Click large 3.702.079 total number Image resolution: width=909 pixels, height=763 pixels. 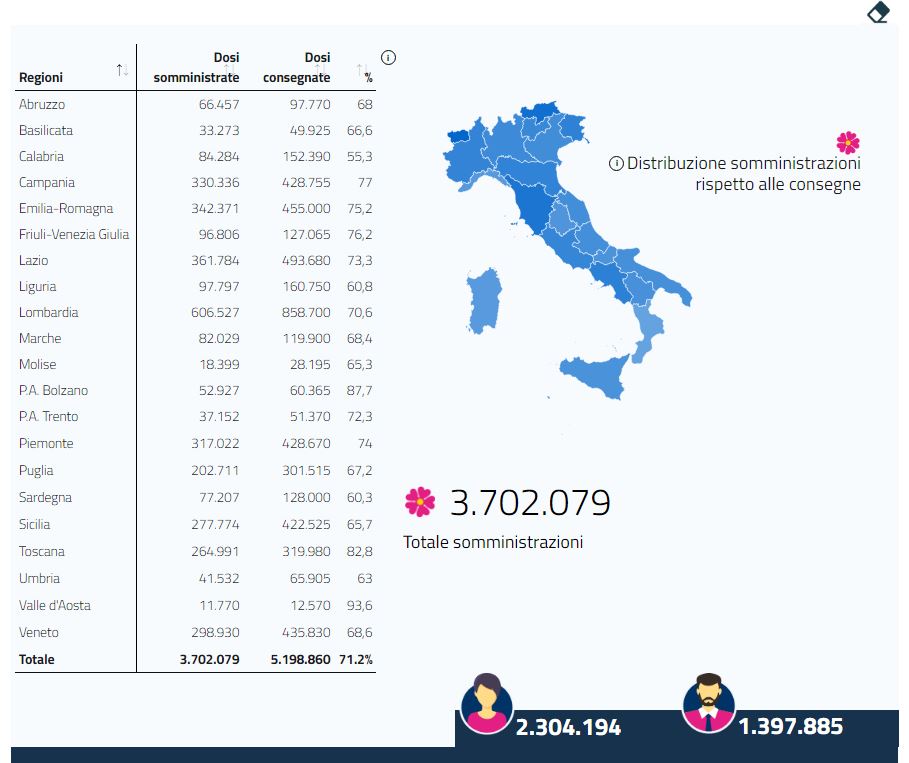point(530,502)
